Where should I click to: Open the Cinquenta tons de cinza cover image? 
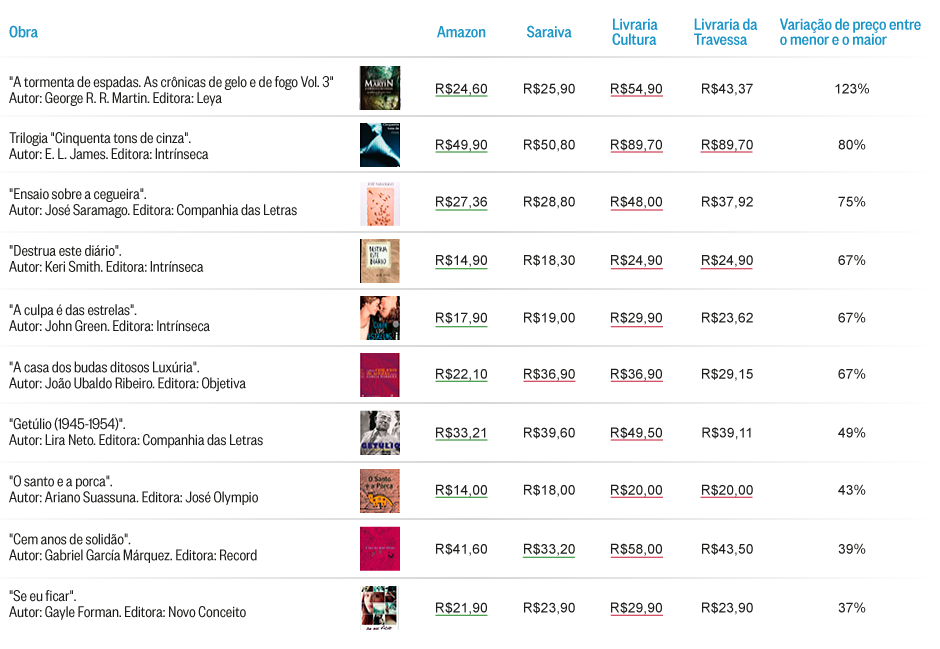tap(379, 145)
